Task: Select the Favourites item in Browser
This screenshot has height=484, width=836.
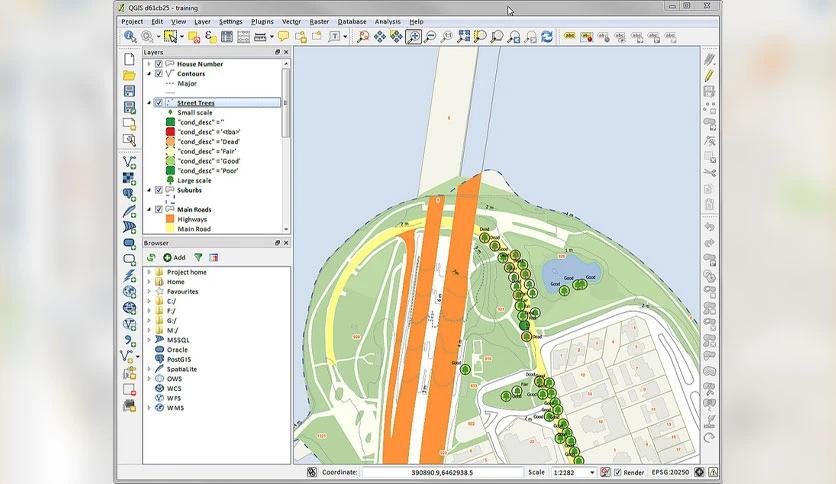Action: click(182, 292)
